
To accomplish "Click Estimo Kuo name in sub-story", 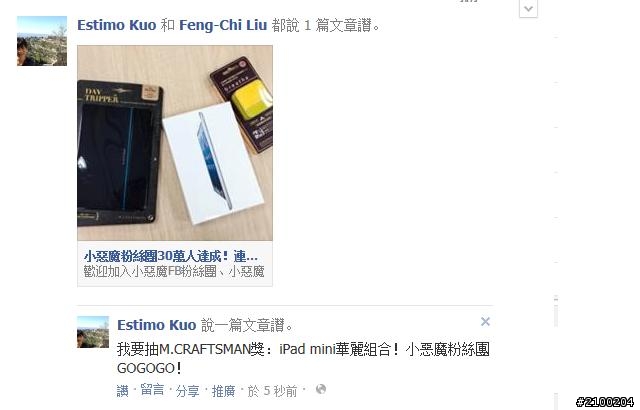I will 157,325.
